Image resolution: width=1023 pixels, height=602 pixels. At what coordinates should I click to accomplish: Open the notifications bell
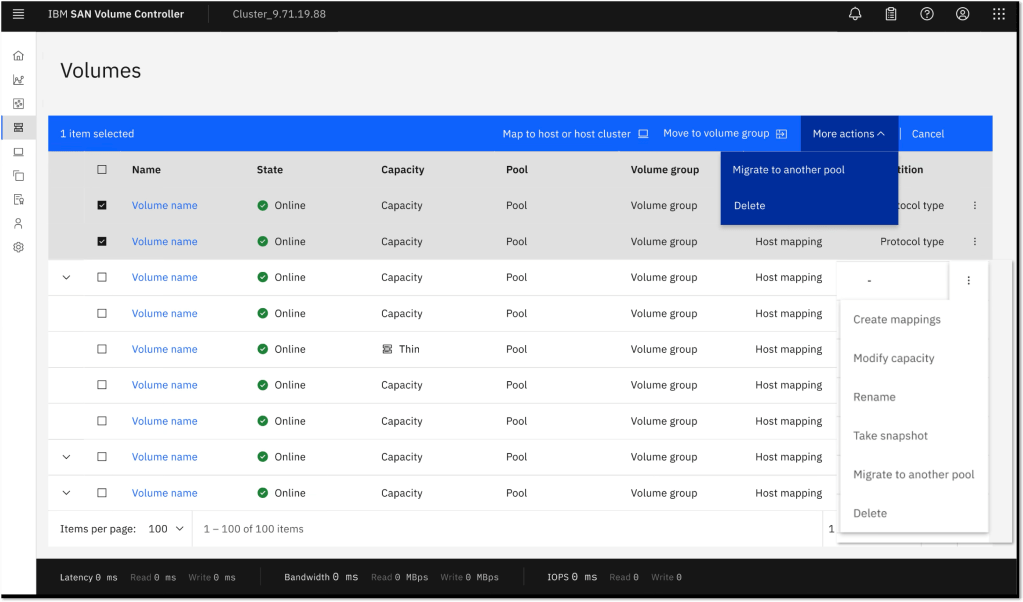coord(855,14)
